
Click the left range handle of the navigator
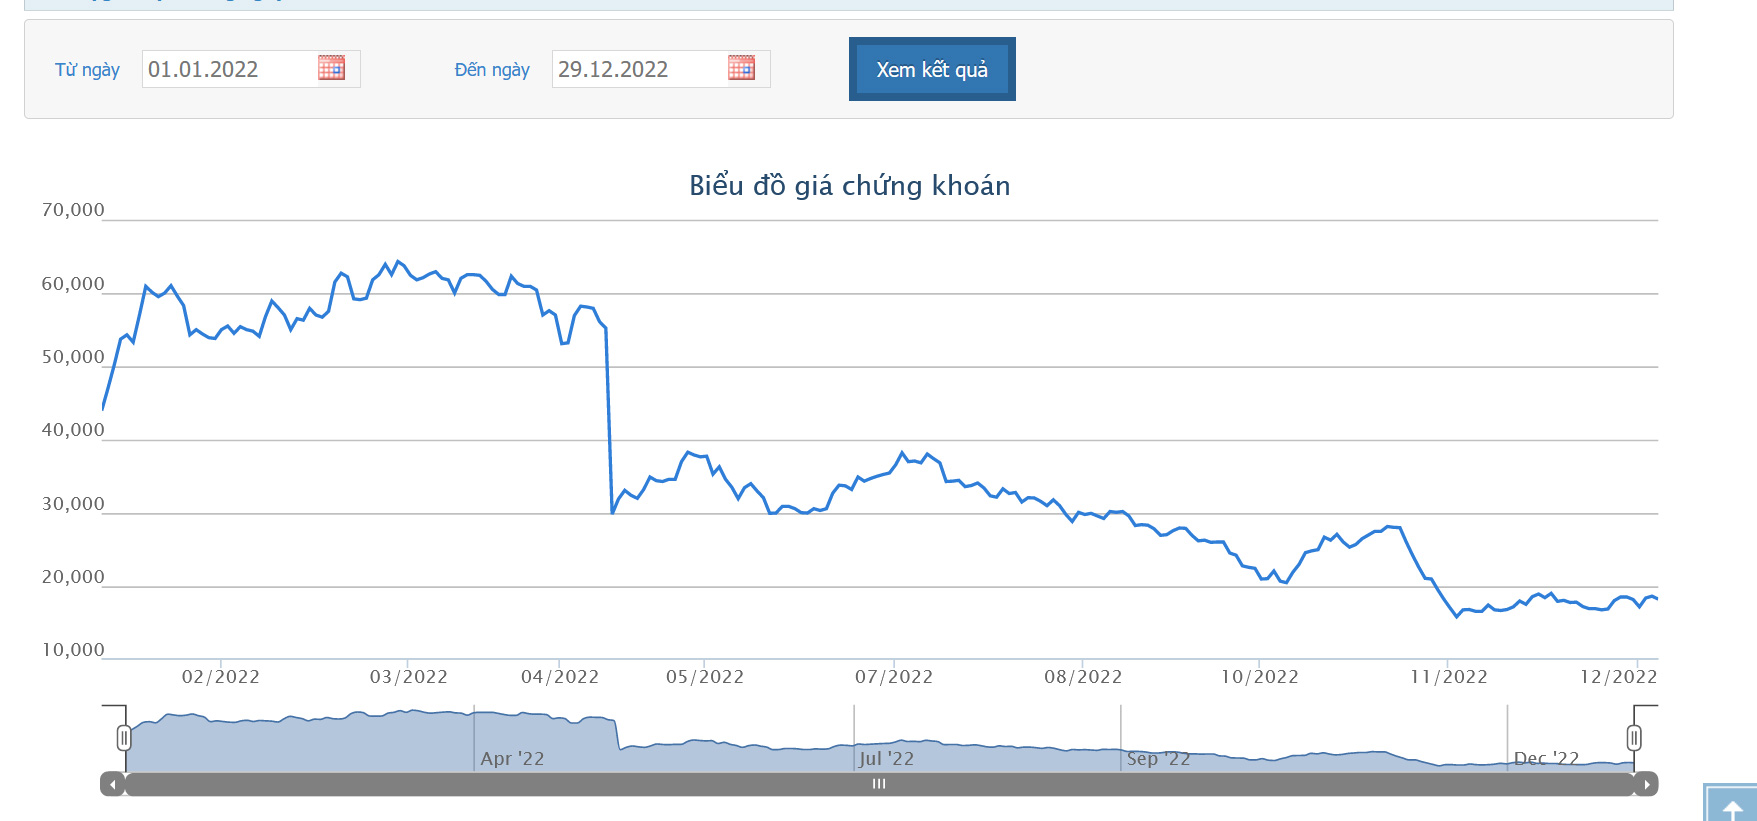pyautogui.click(x=124, y=738)
